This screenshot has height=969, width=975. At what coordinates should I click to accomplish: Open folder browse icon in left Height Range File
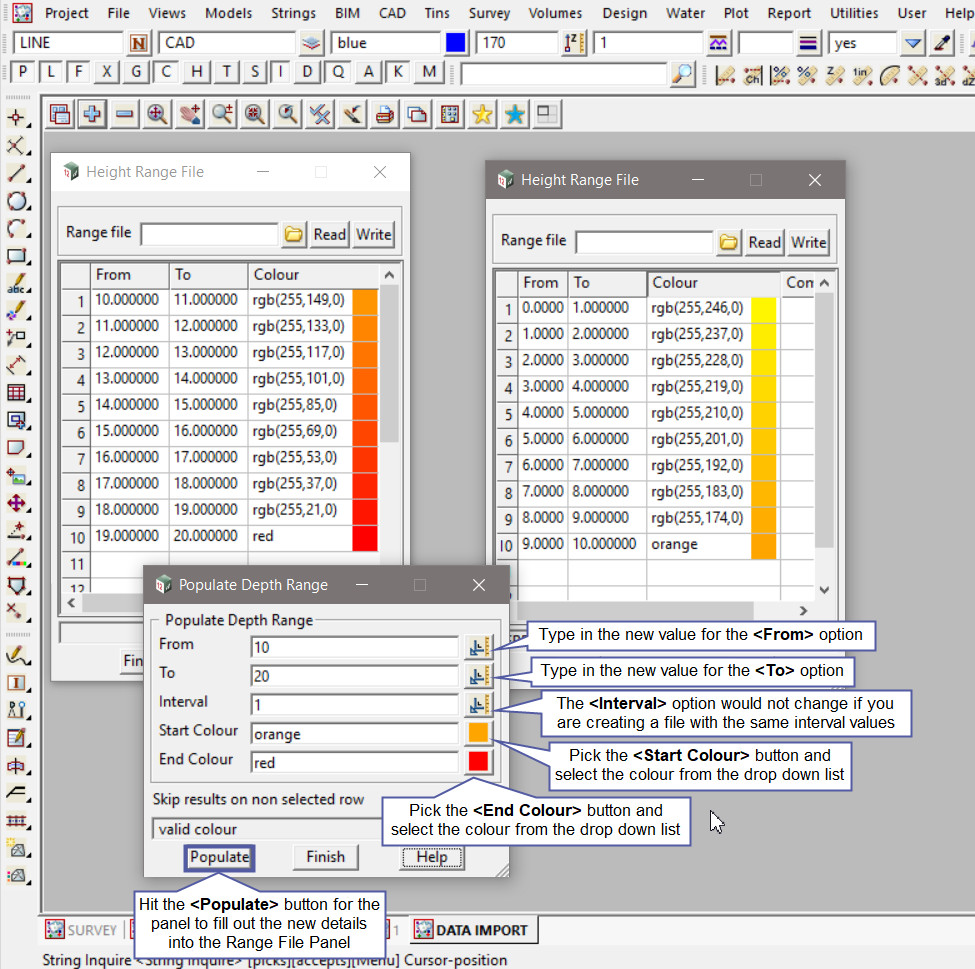click(294, 234)
